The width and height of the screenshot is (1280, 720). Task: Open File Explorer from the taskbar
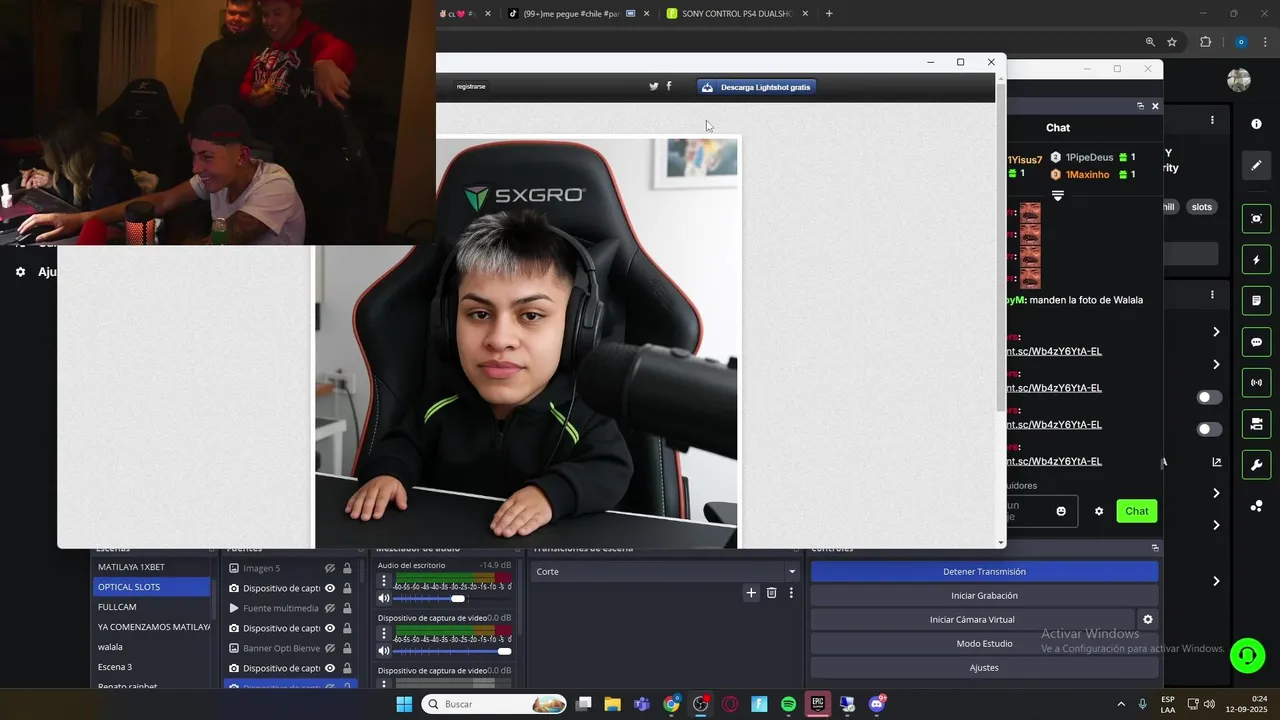click(612, 704)
